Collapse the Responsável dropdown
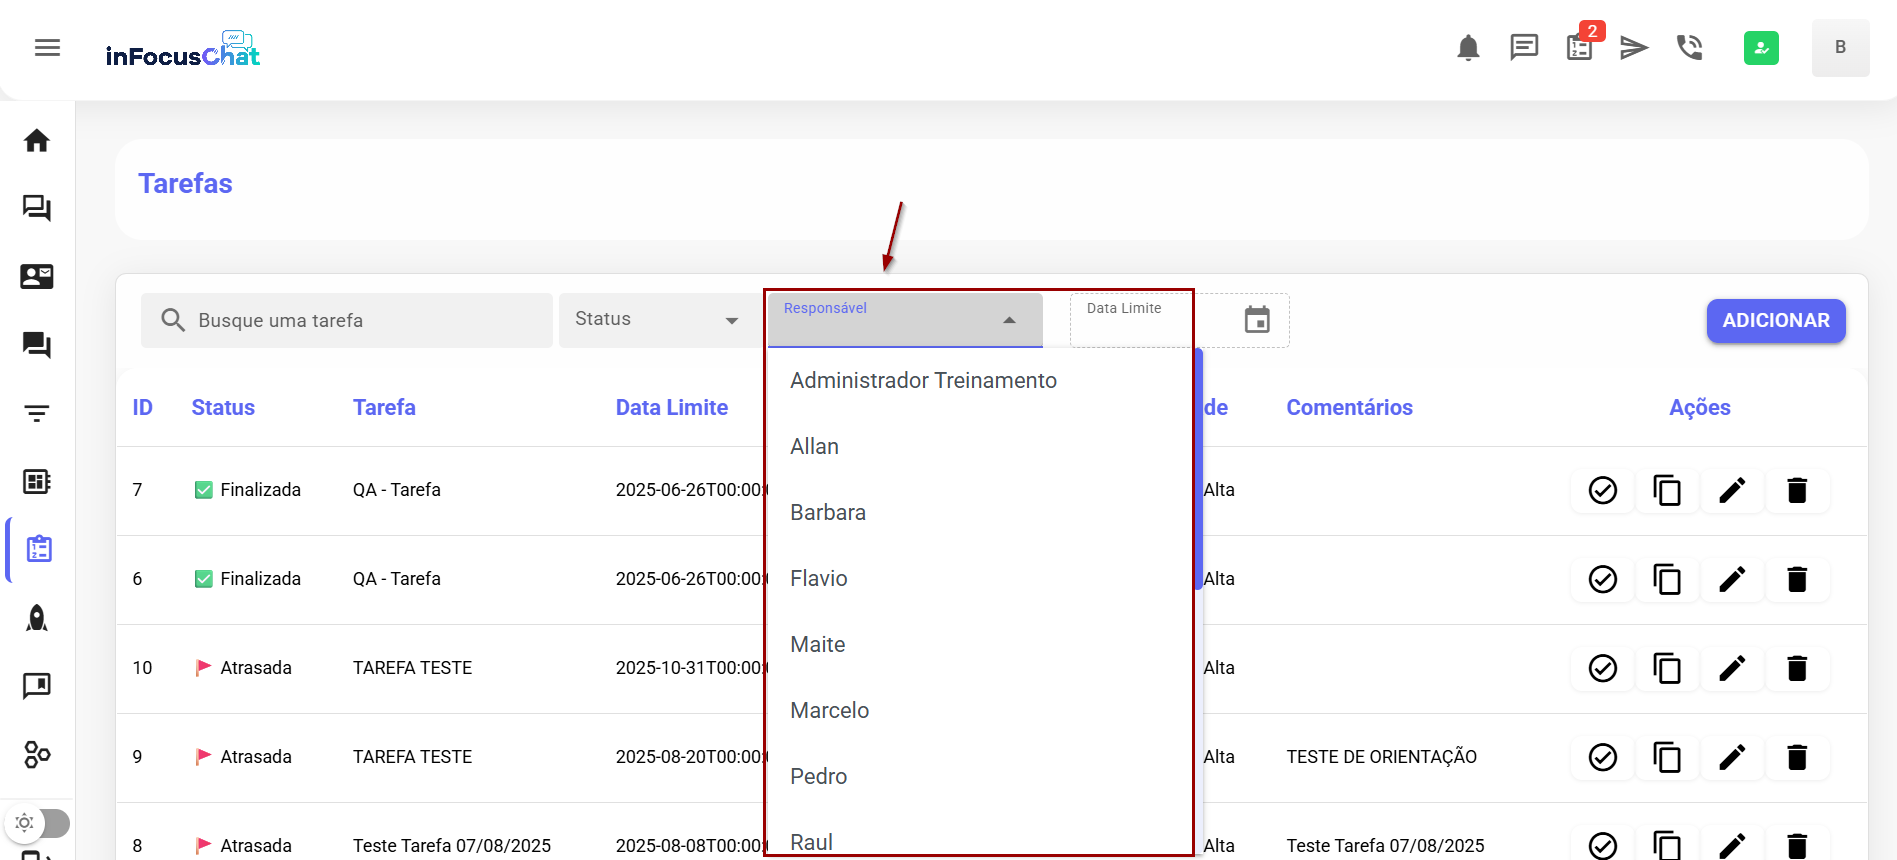Image resolution: width=1897 pixels, height=860 pixels. coord(1009,320)
